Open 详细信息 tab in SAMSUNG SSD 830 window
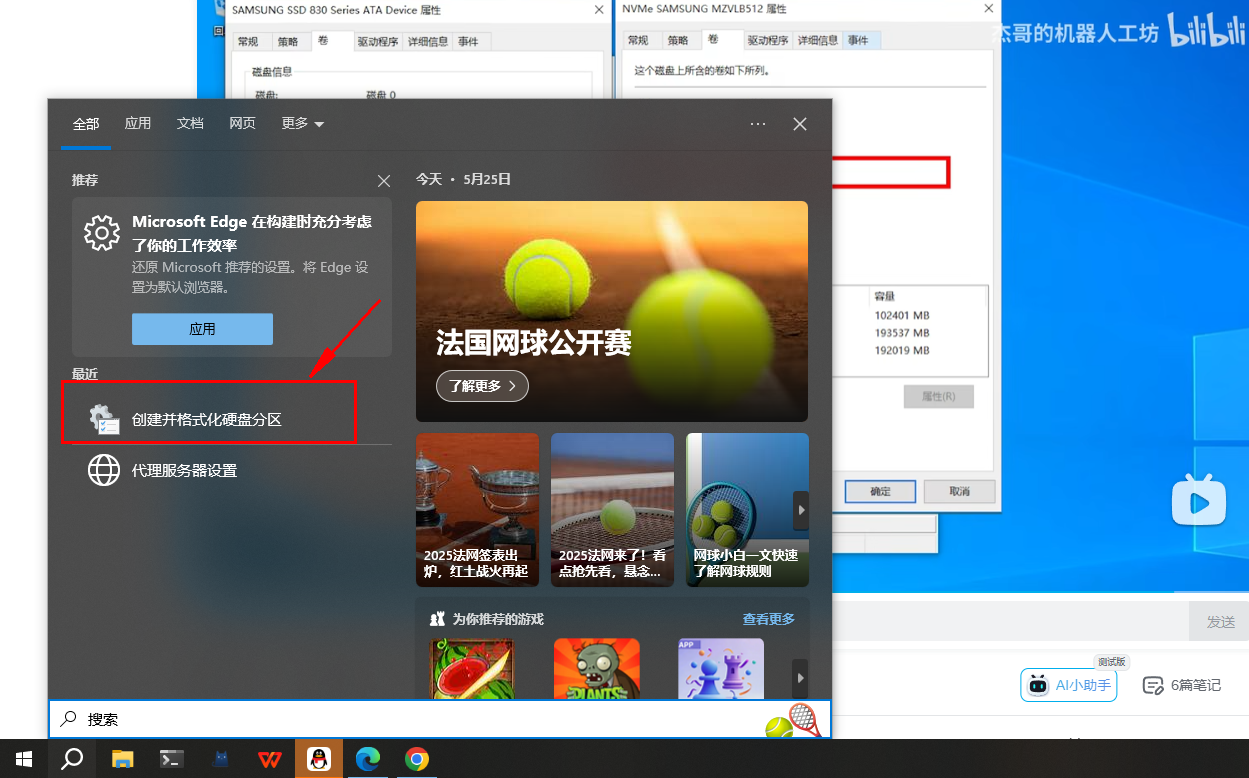Viewport: 1249px width, 778px height. tap(427, 41)
